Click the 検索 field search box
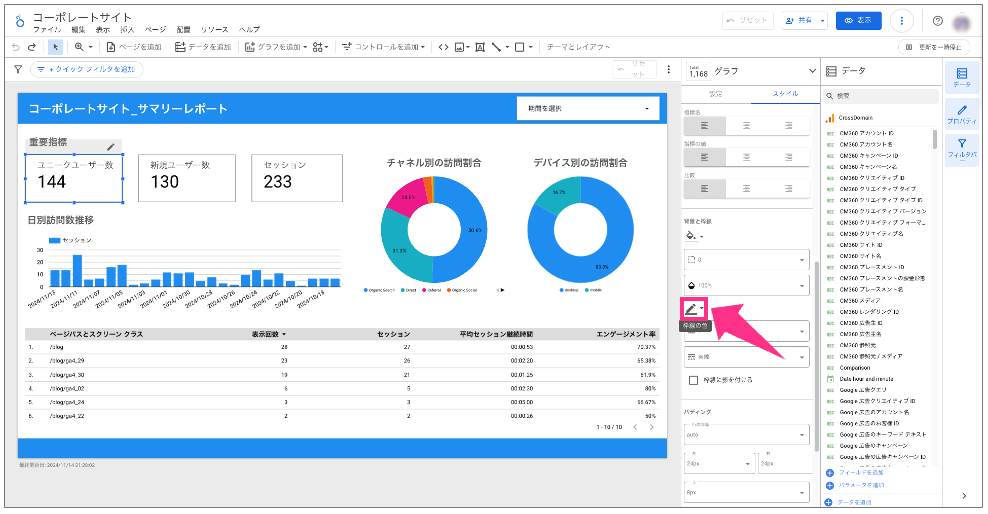The height and width of the screenshot is (514, 988). [881, 96]
